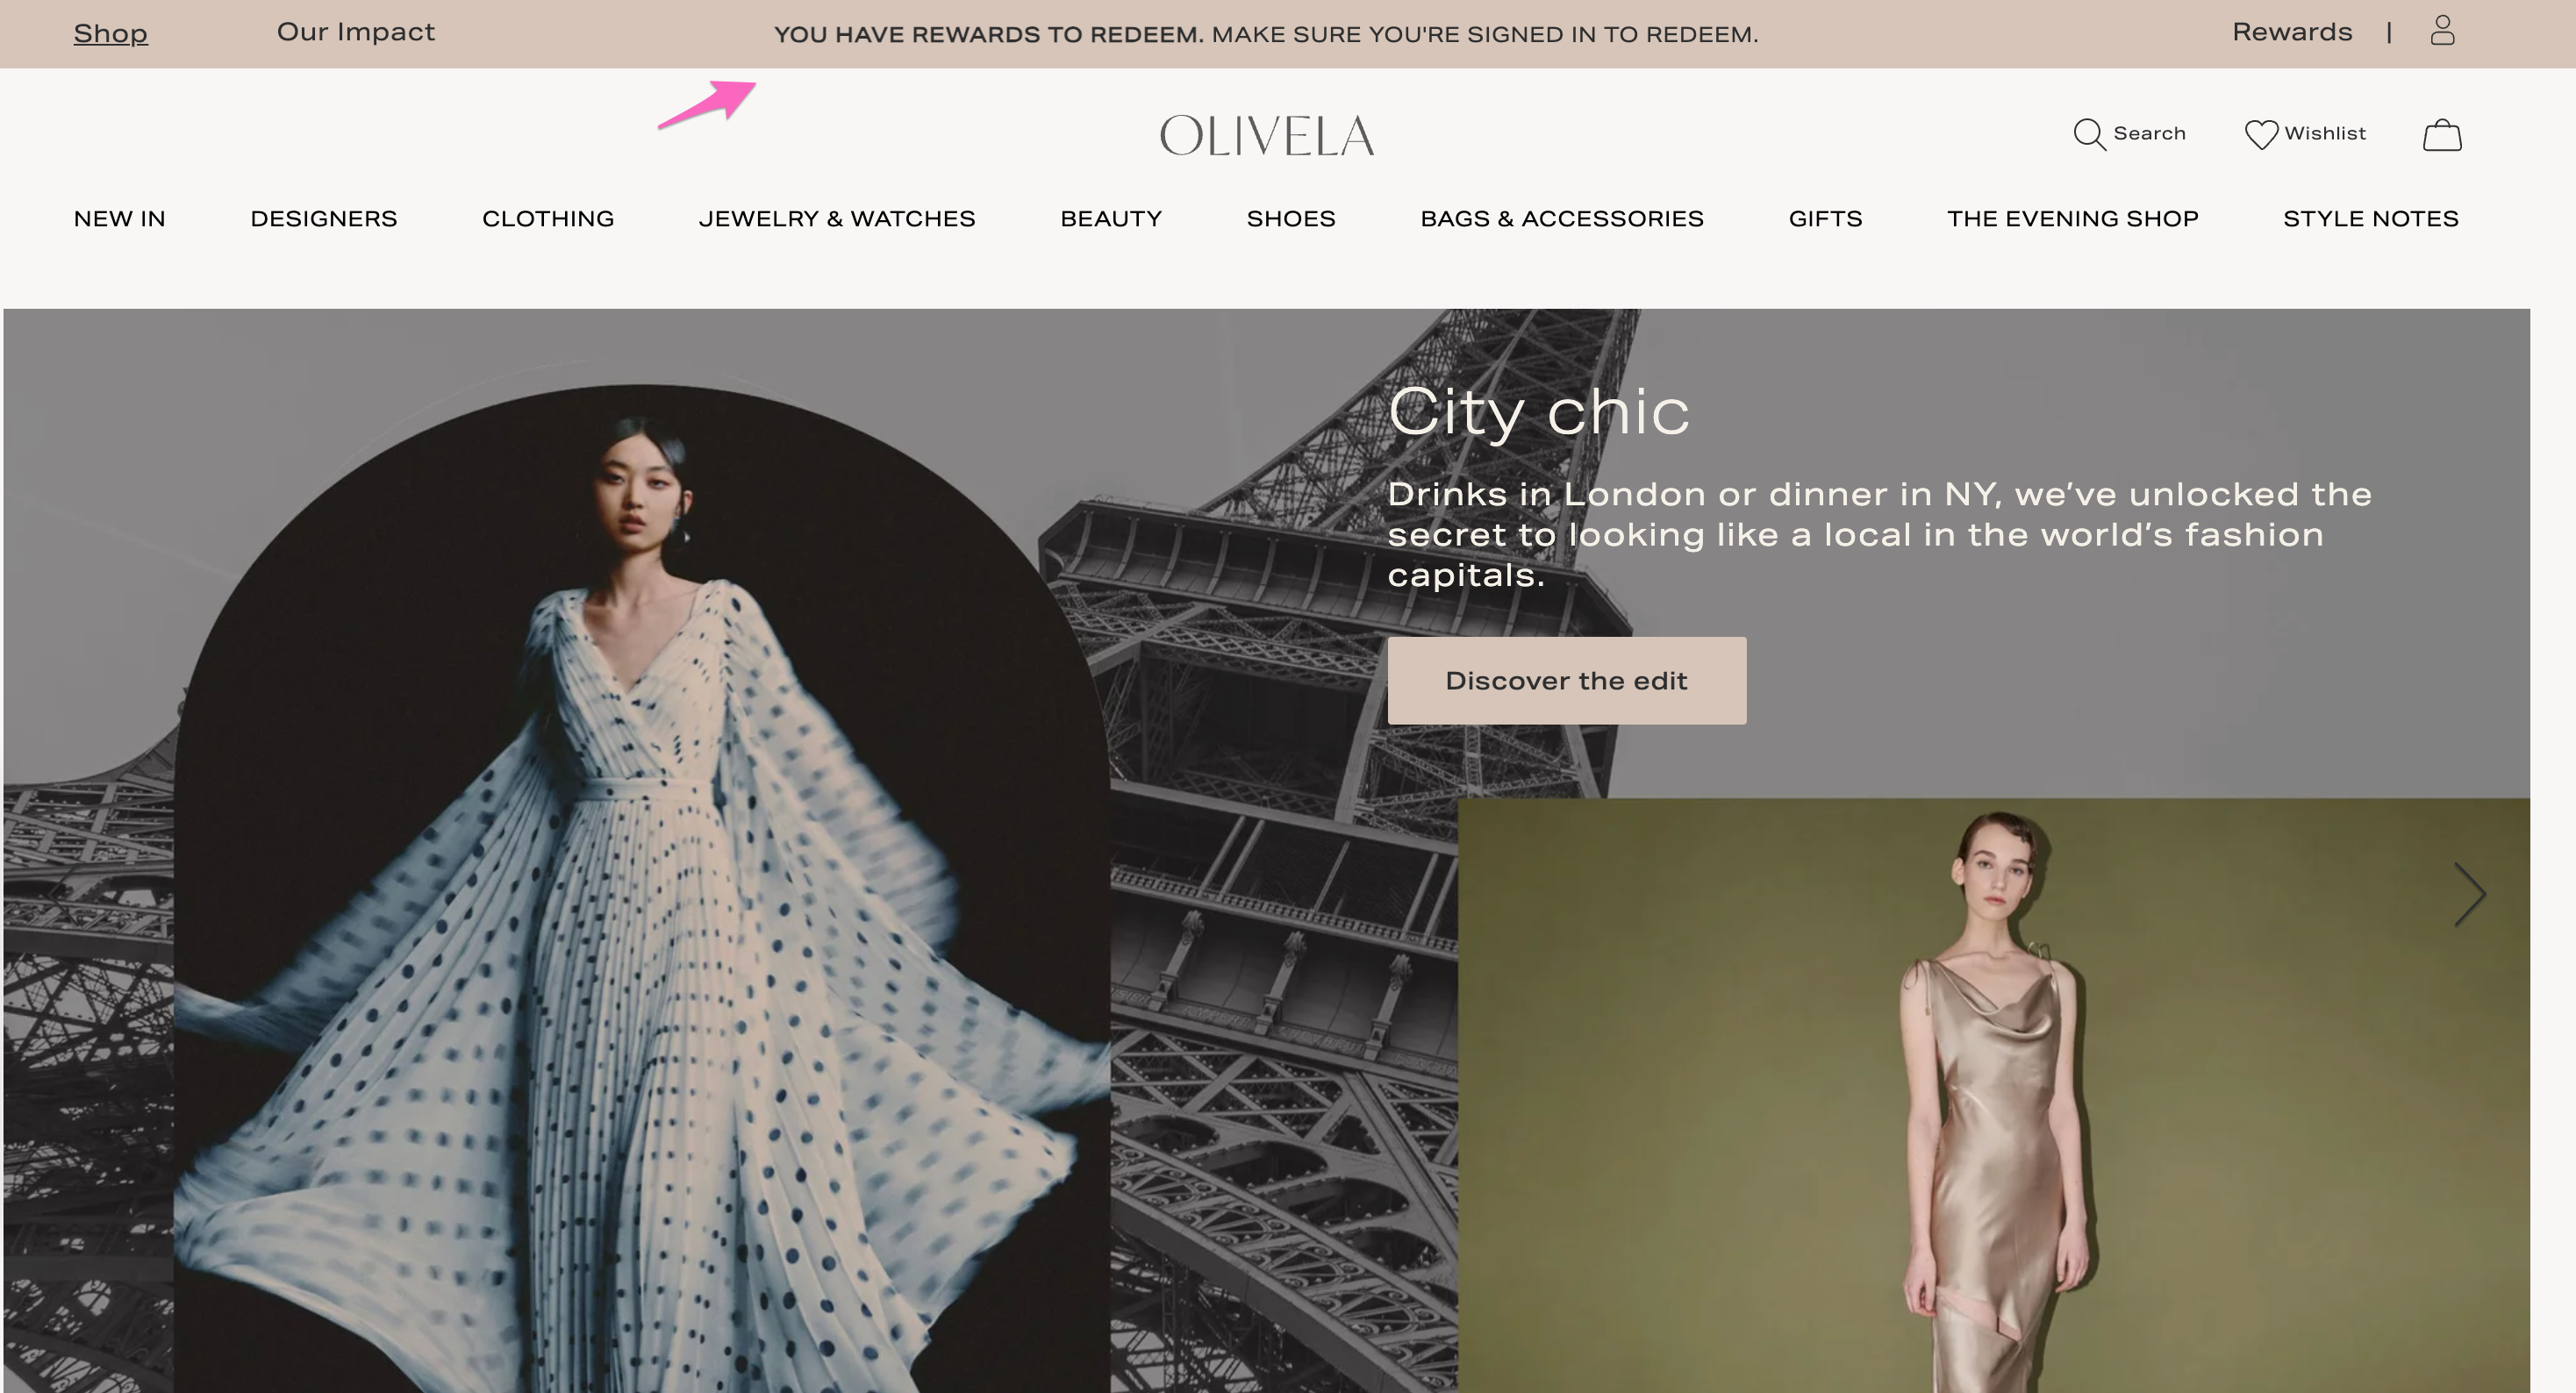Viewport: 2576px width, 1393px height.
Task: Click the Olivela logo
Action: (x=1267, y=135)
